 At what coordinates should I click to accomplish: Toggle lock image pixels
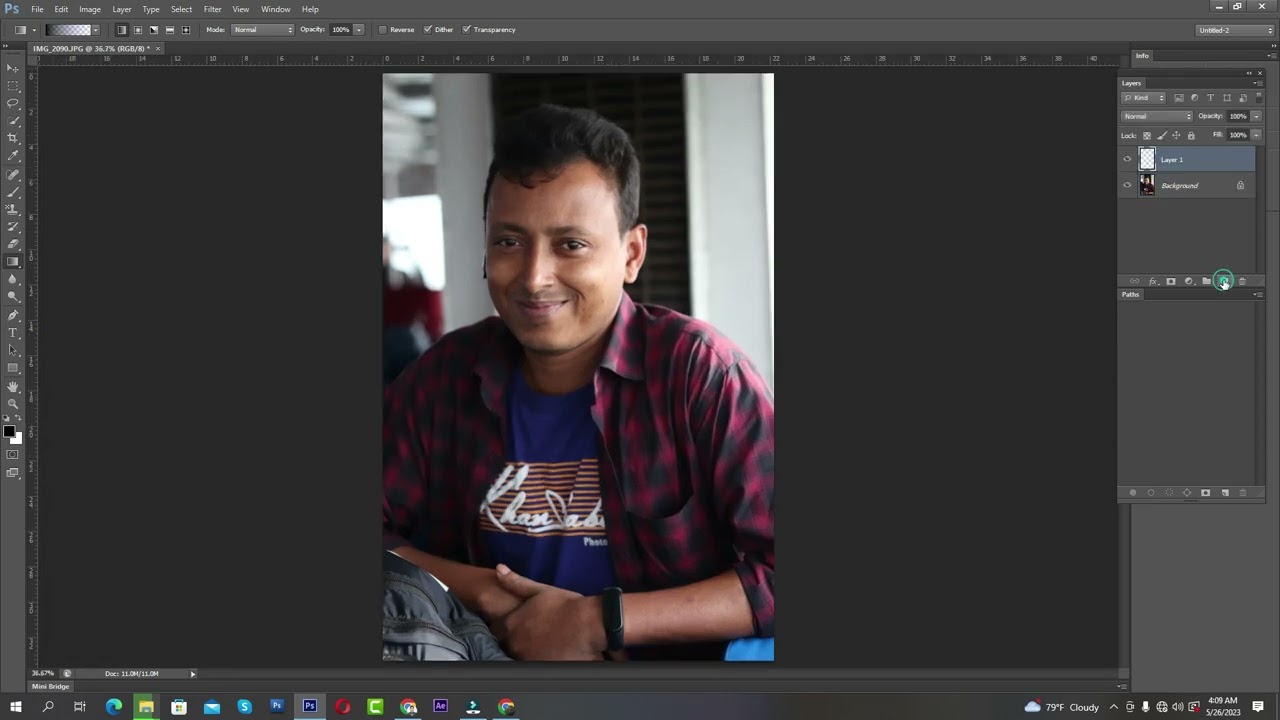point(1162,135)
